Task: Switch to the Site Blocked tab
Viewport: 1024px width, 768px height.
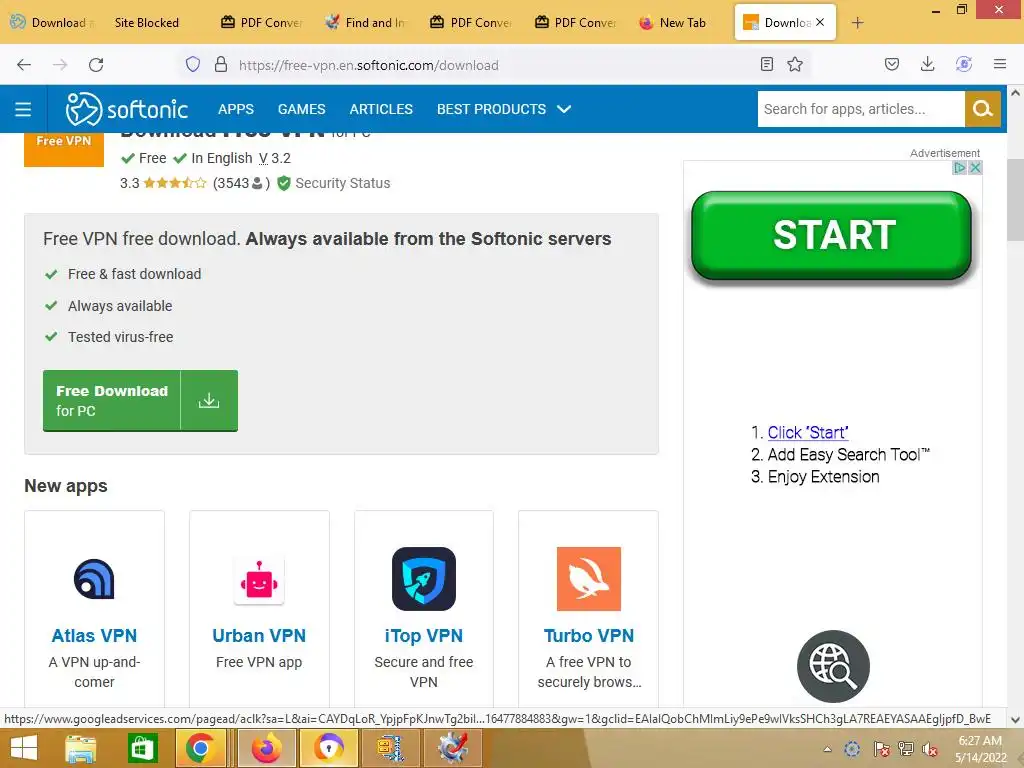Action: point(146,23)
